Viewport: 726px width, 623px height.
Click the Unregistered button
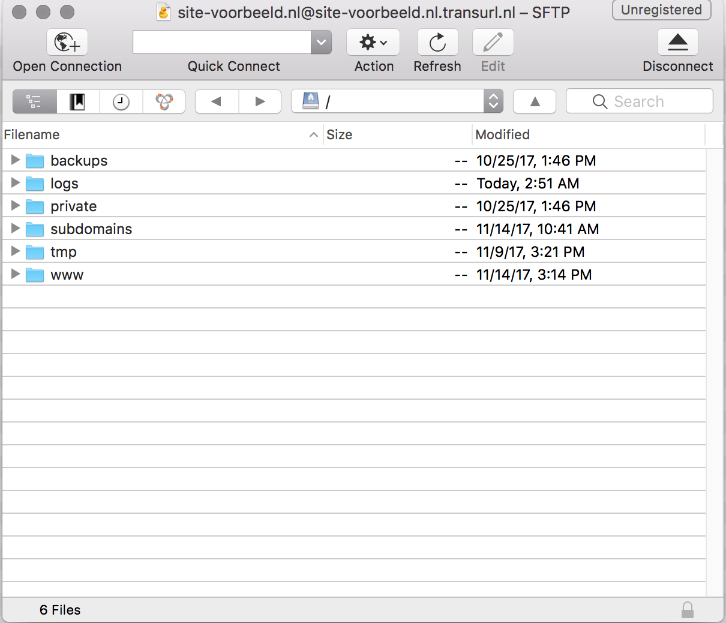pos(661,10)
